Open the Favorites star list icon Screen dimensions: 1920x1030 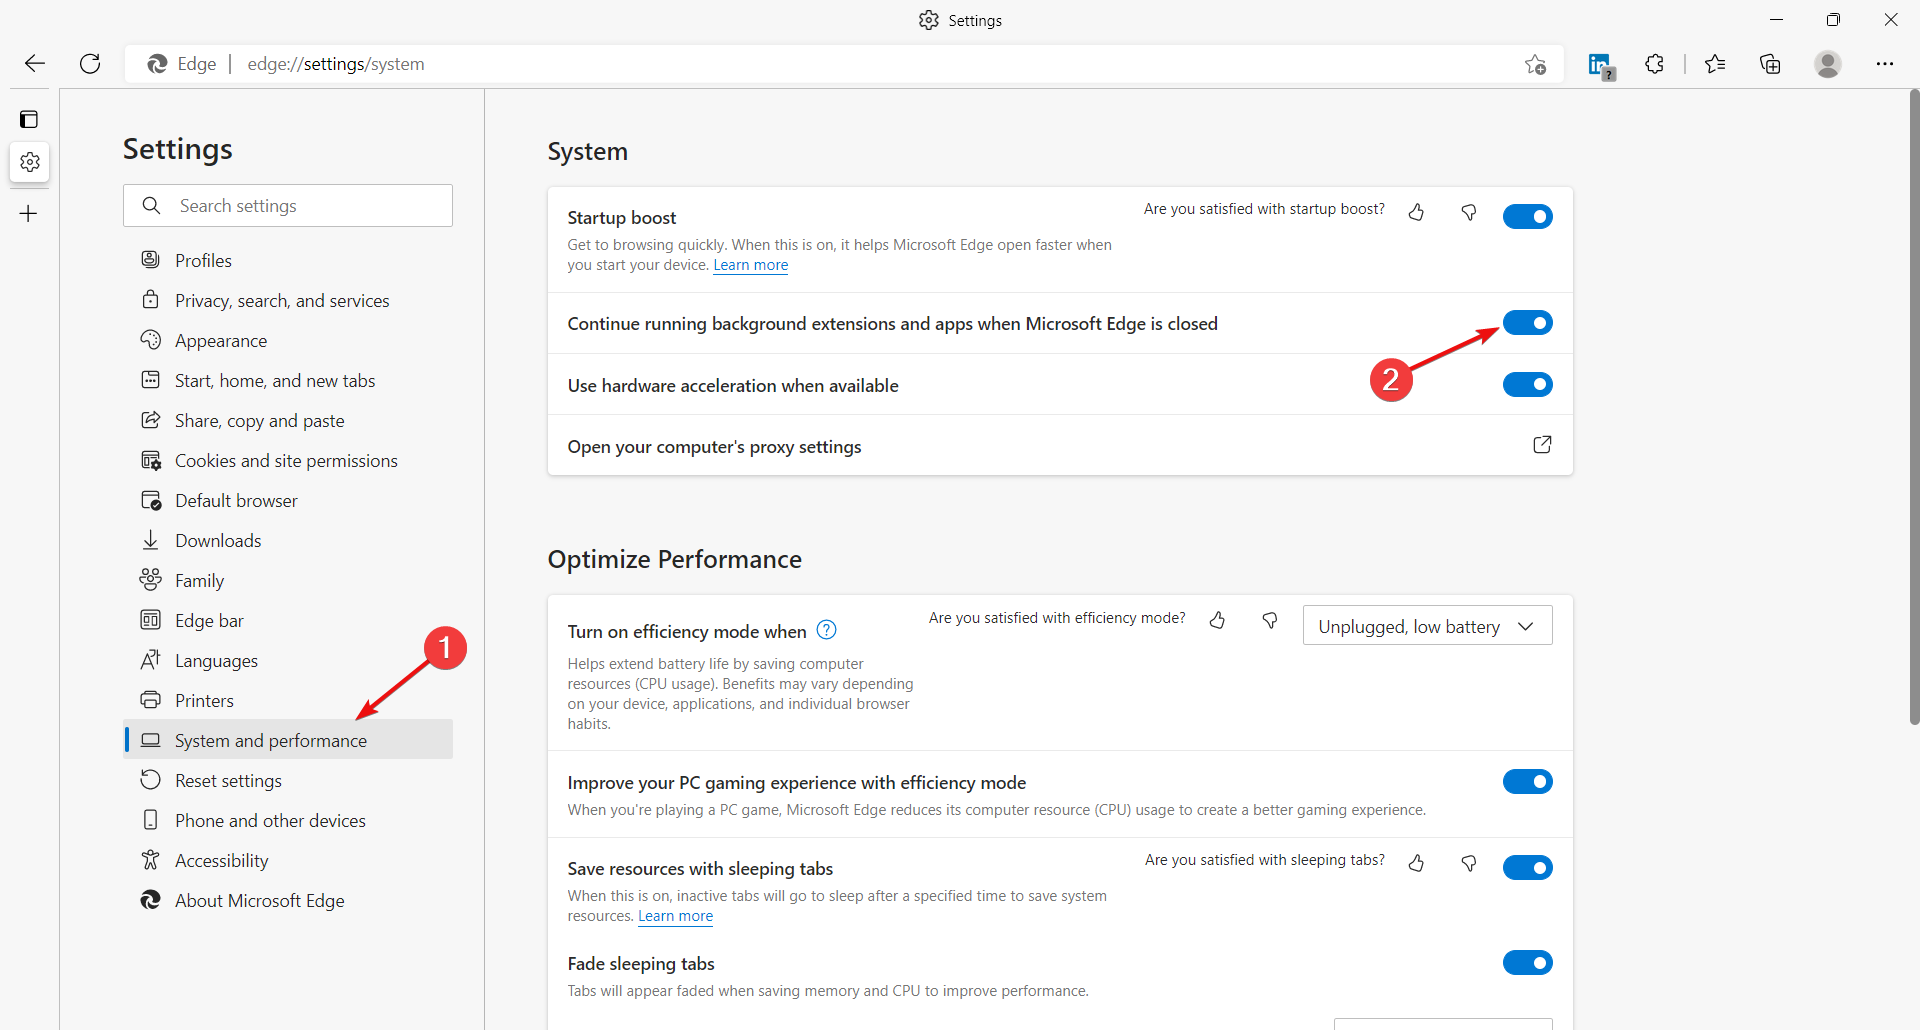point(1715,64)
